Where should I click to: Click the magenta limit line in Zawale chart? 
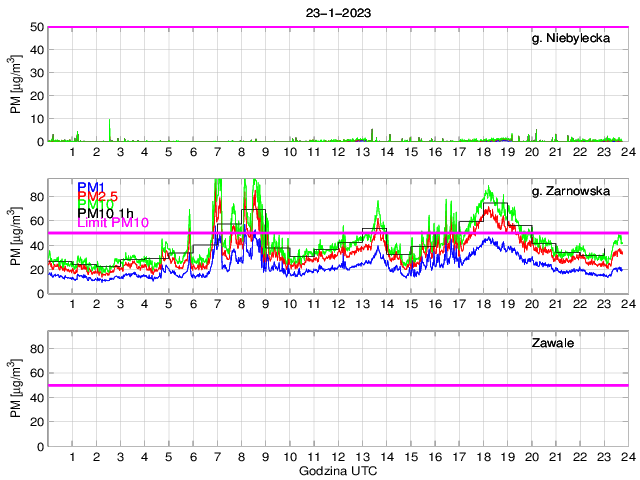[x=336, y=385]
